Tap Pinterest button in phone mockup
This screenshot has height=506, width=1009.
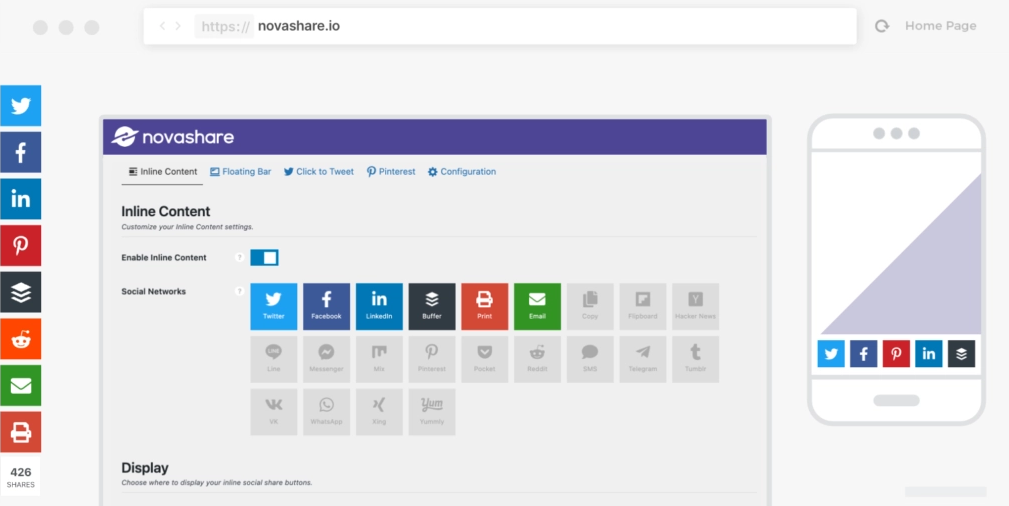[x=896, y=353]
